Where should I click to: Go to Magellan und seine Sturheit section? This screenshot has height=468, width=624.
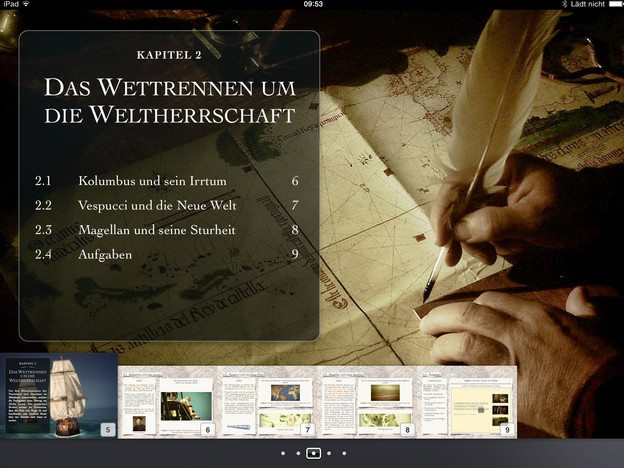tap(158, 231)
